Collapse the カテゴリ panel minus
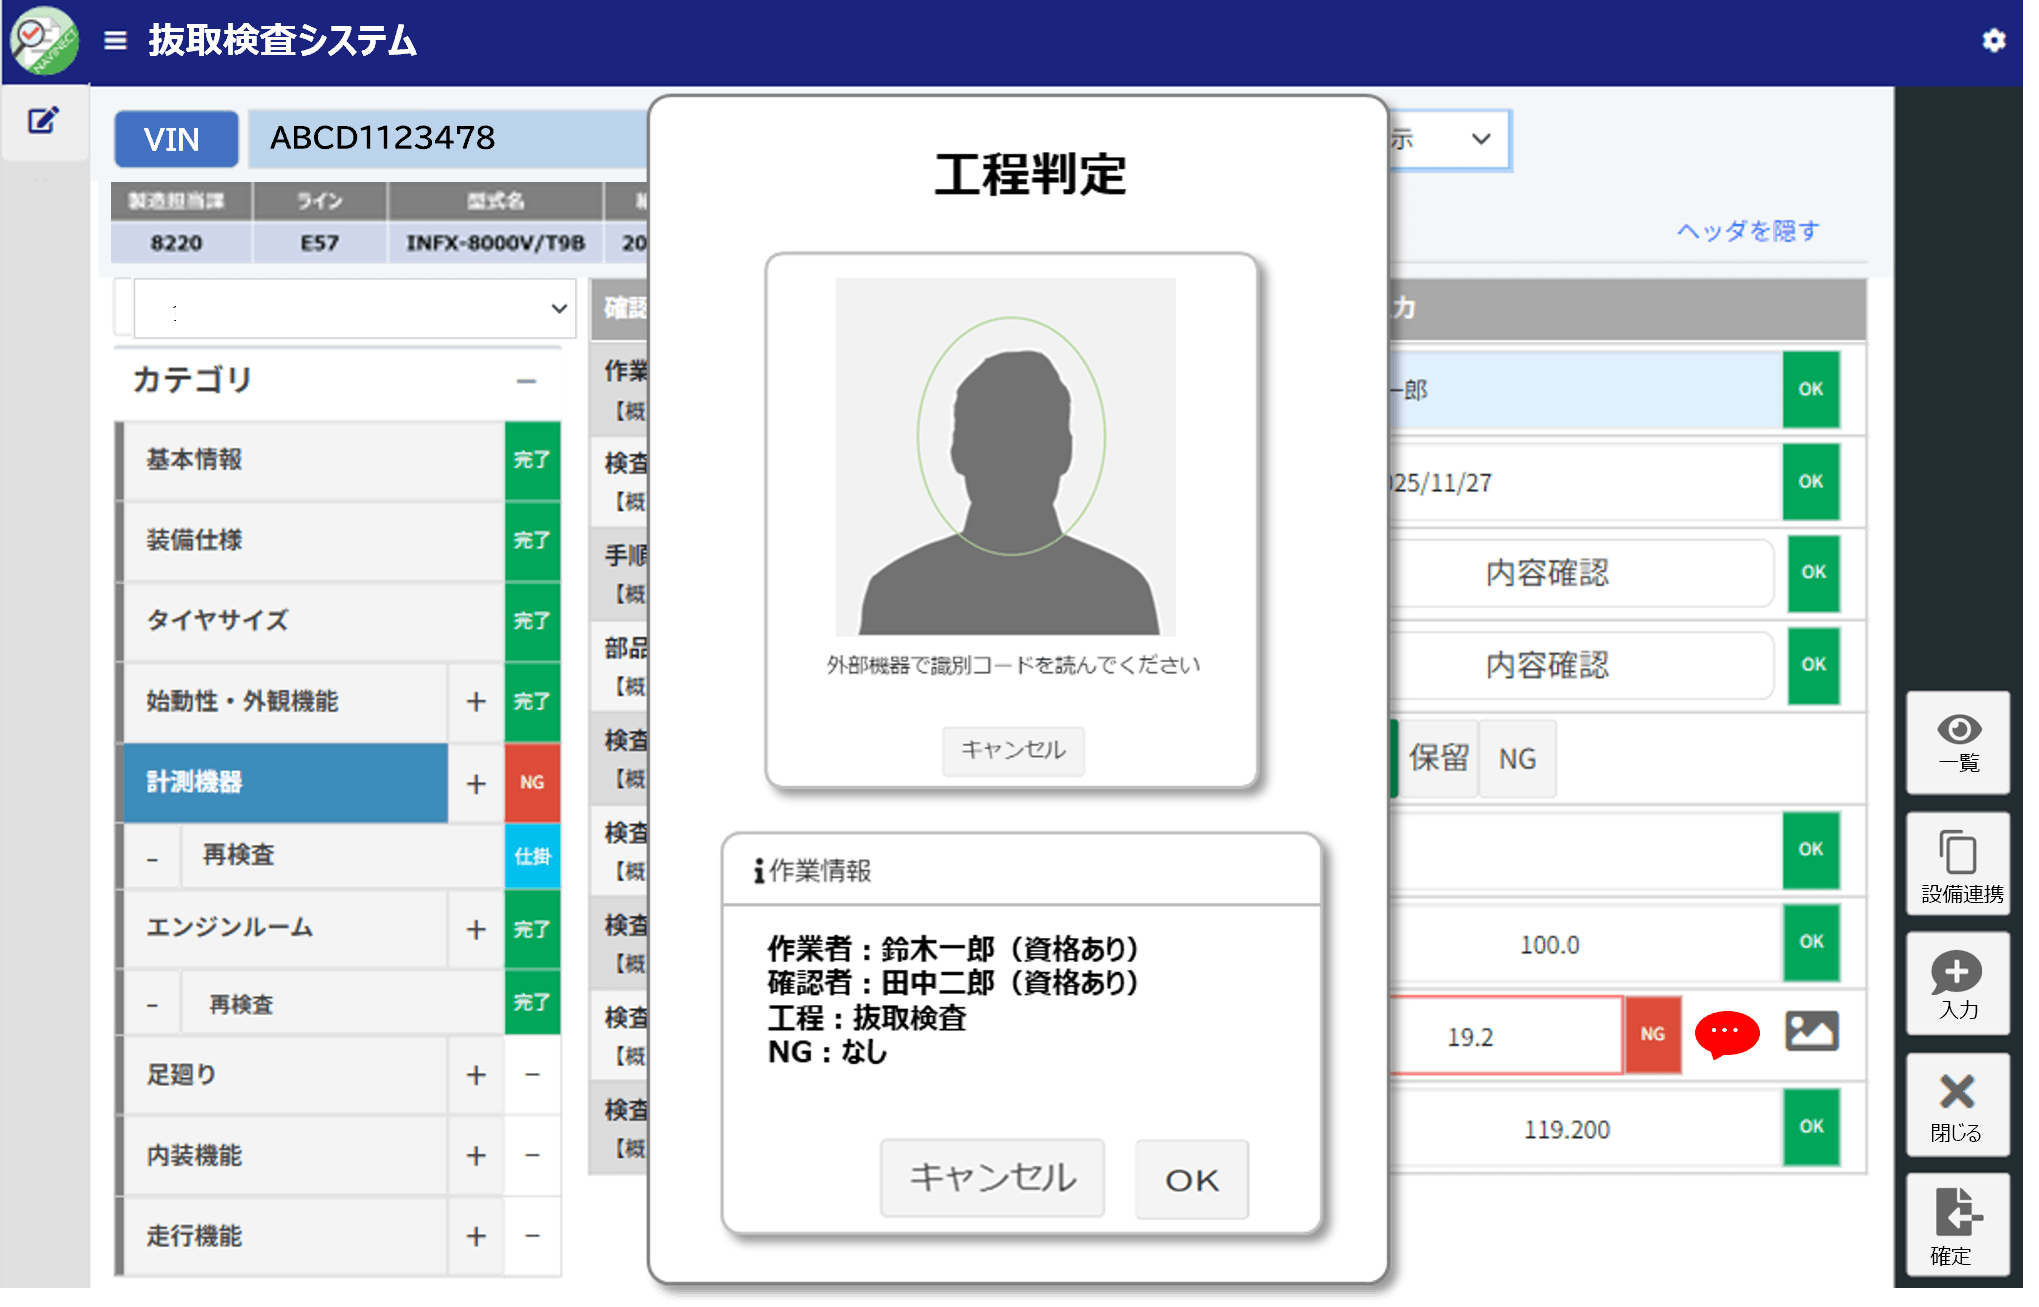The height and width of the screenshot is (1307, 2039). tap(527, 381)
